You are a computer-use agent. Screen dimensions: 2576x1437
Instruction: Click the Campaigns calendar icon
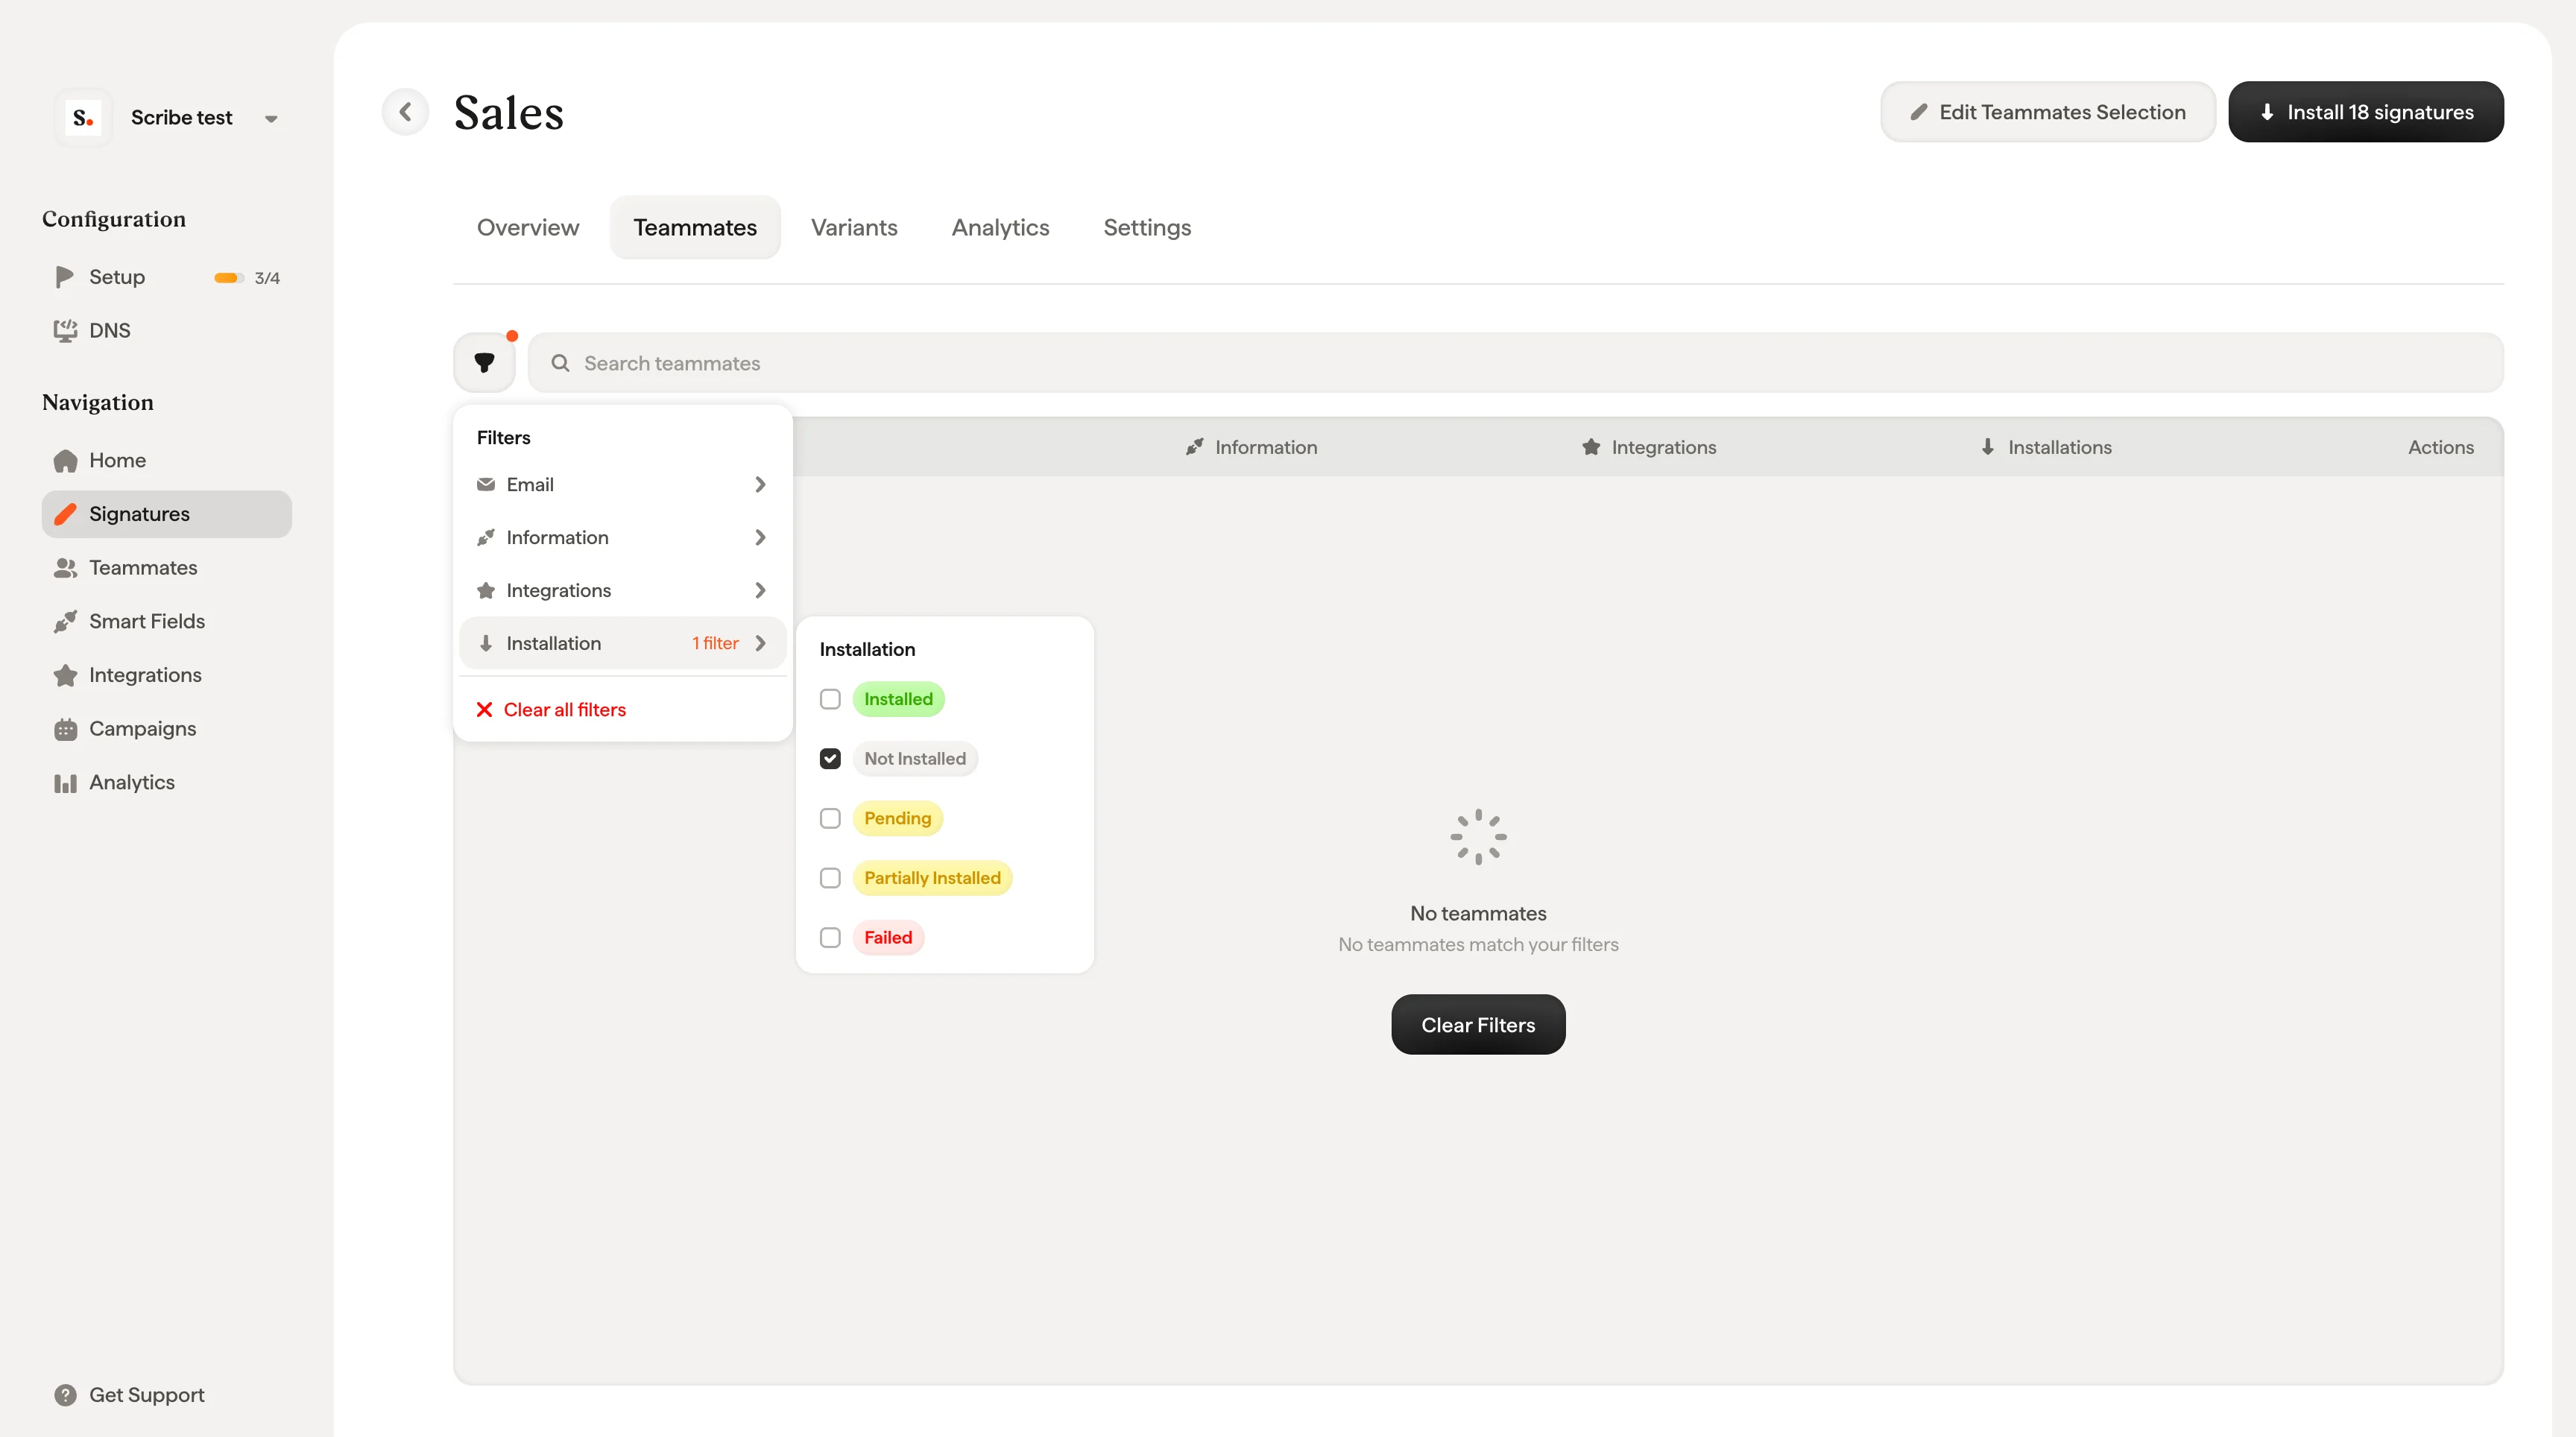tap(65, 730)
